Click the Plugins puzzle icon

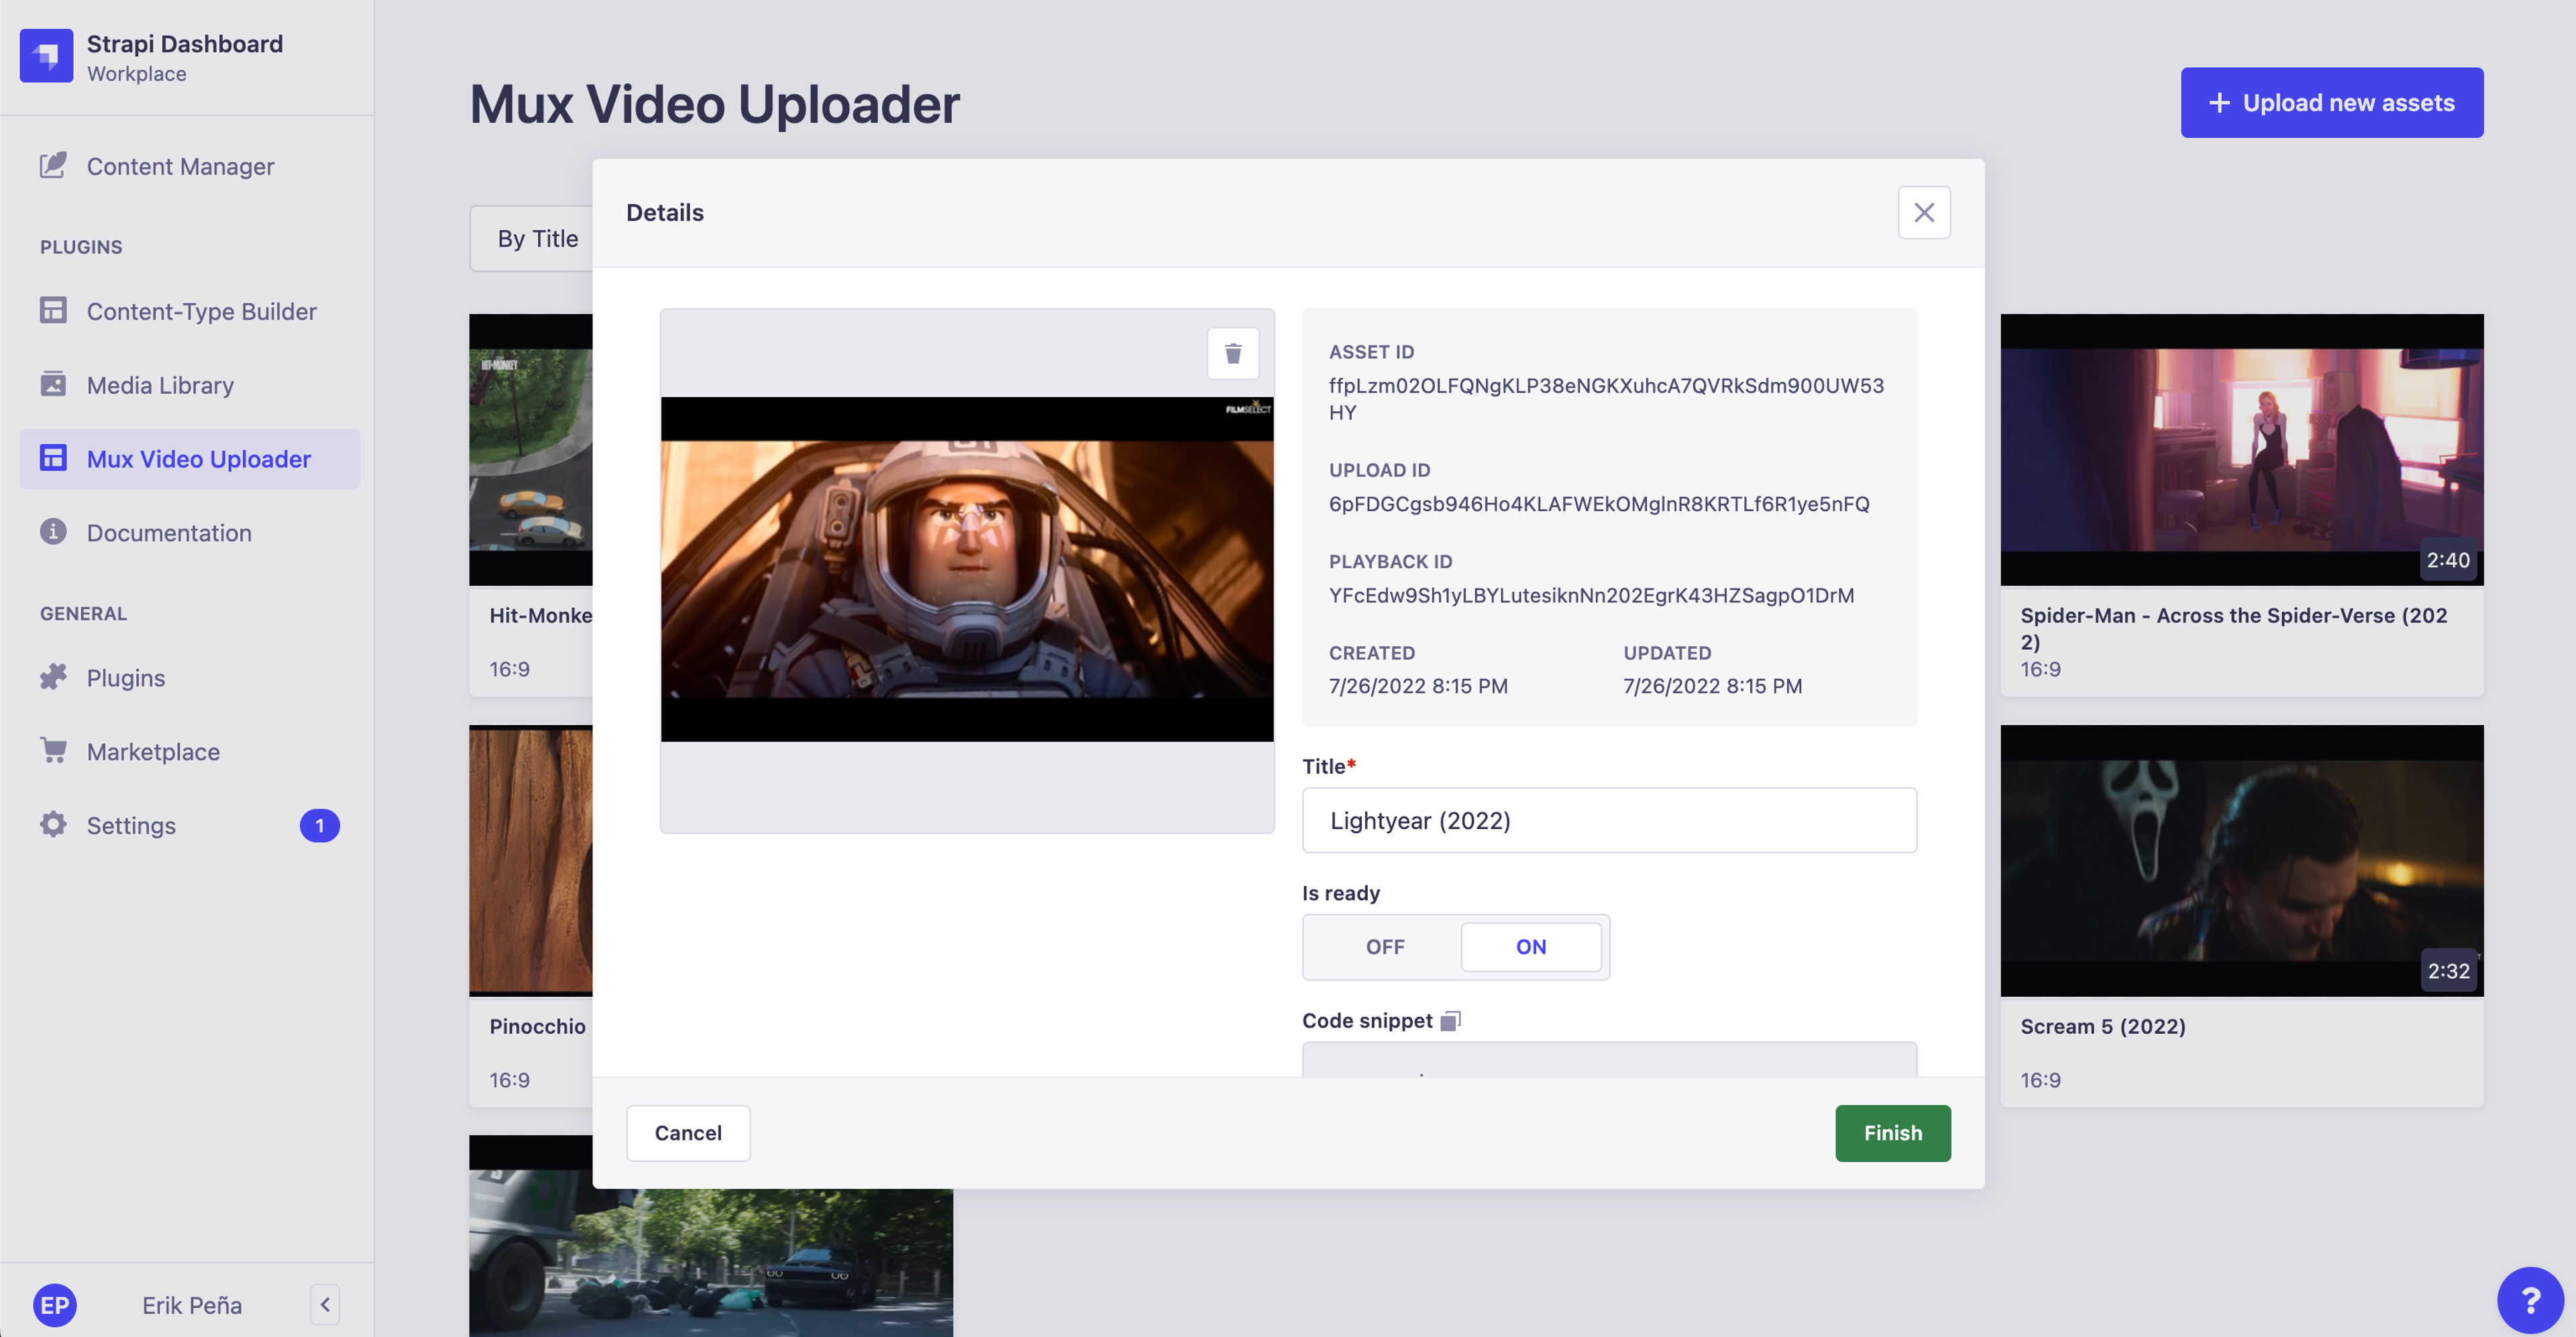click(x=53, y=677)
